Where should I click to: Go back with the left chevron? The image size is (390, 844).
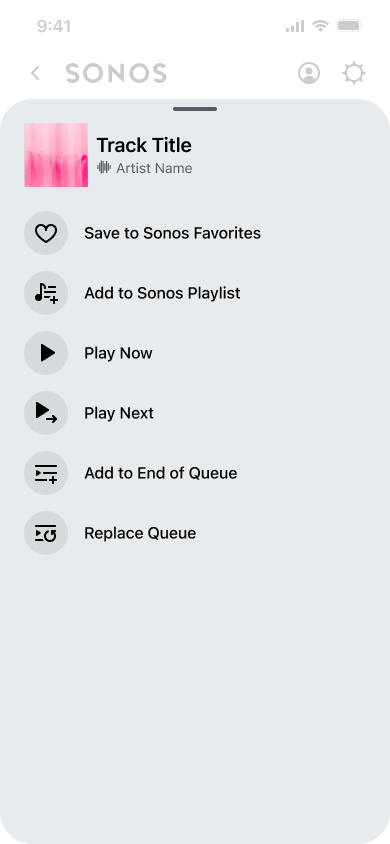(x=36, y=73)
